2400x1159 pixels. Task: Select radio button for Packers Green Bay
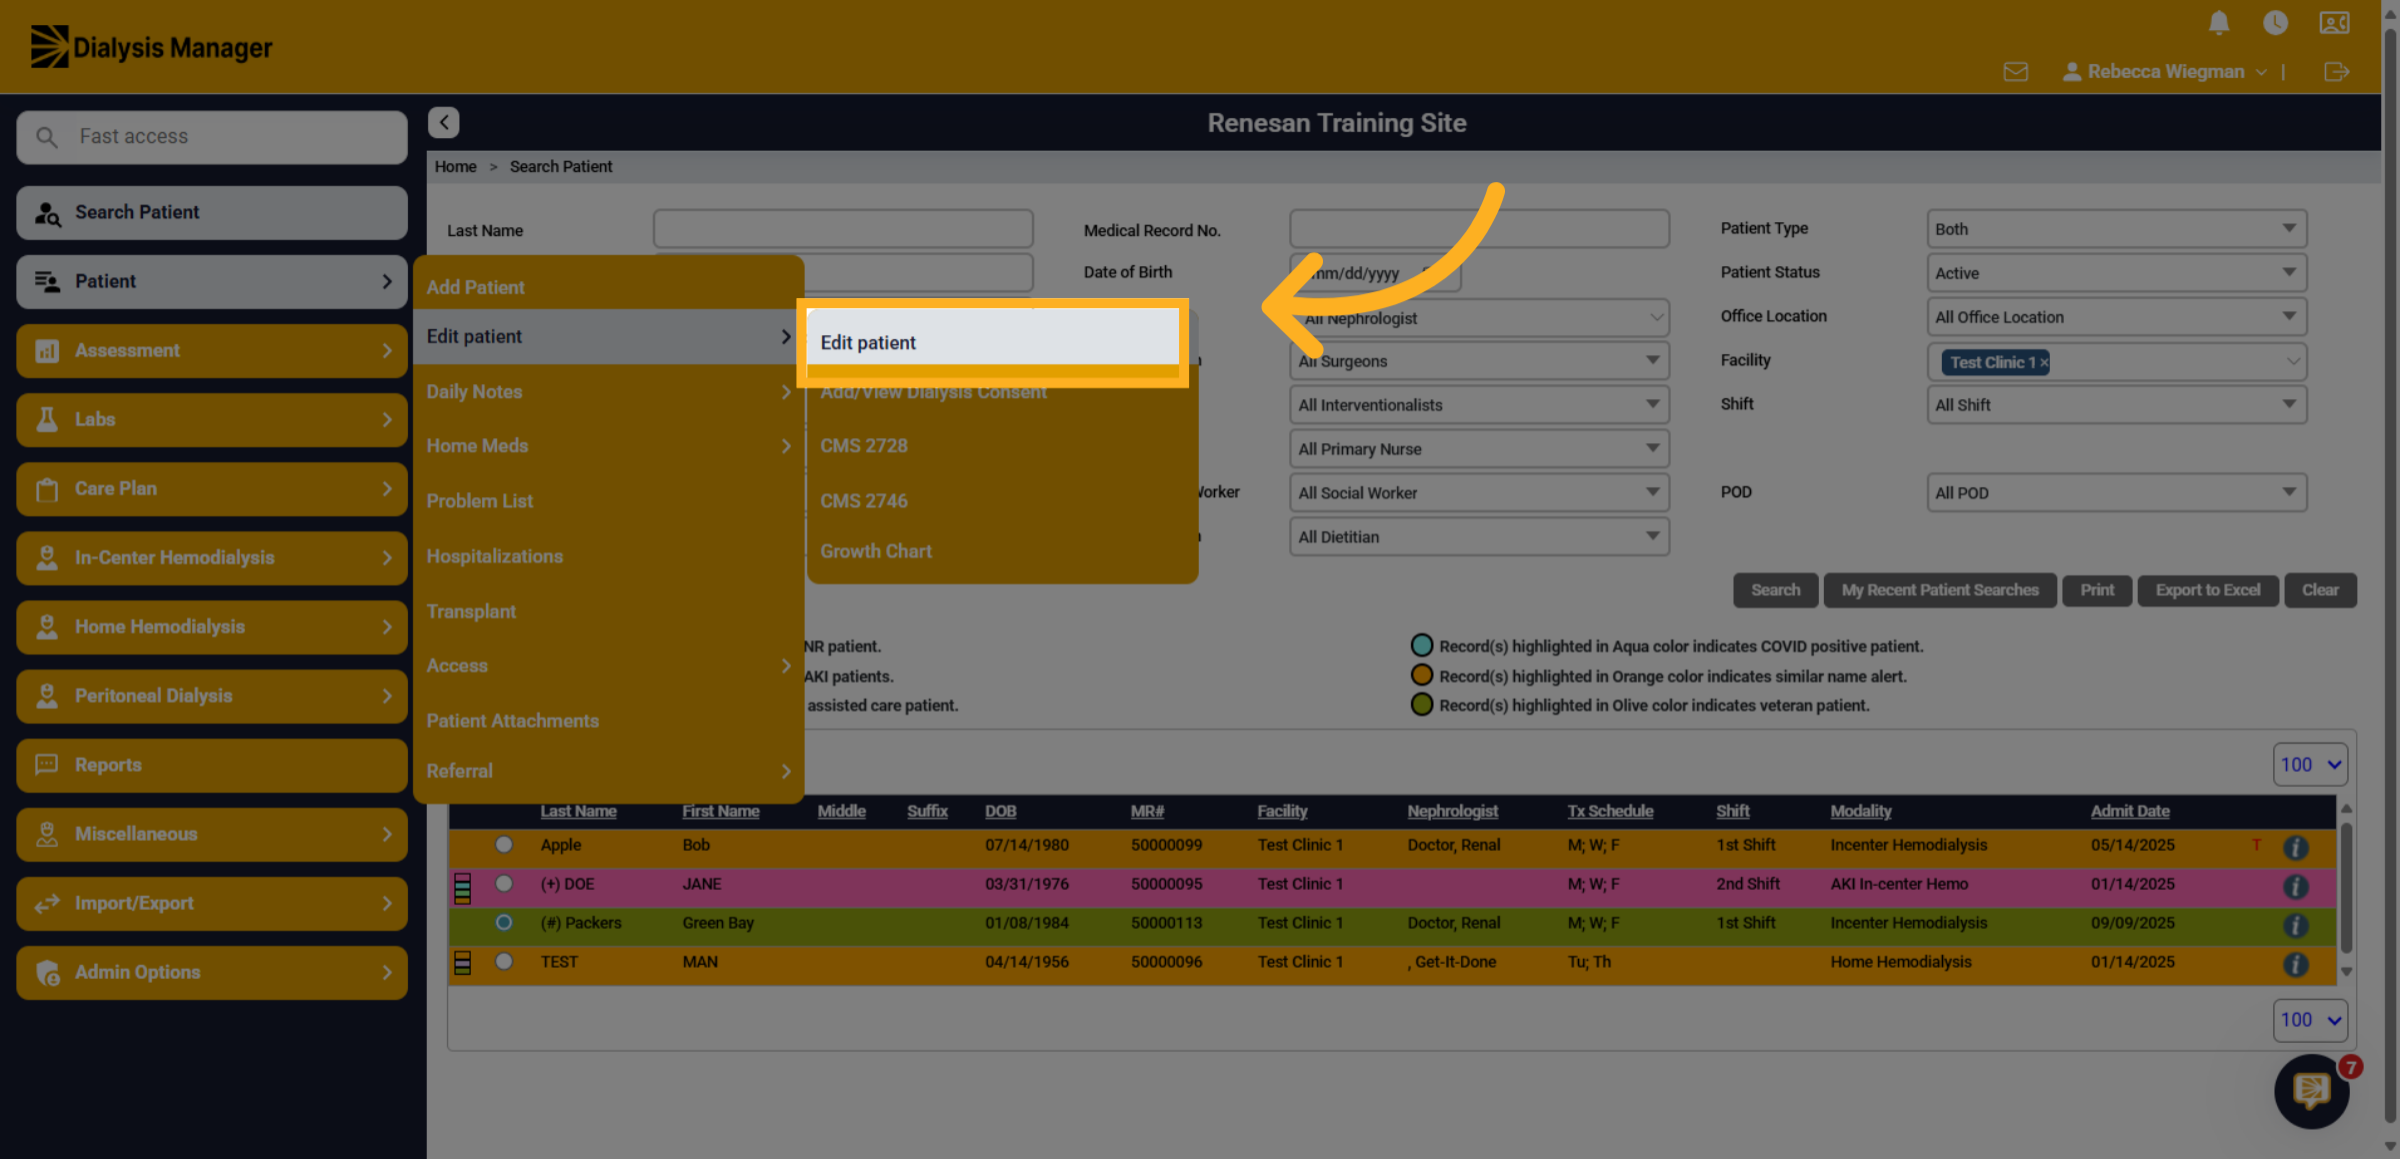pos(504,922)
